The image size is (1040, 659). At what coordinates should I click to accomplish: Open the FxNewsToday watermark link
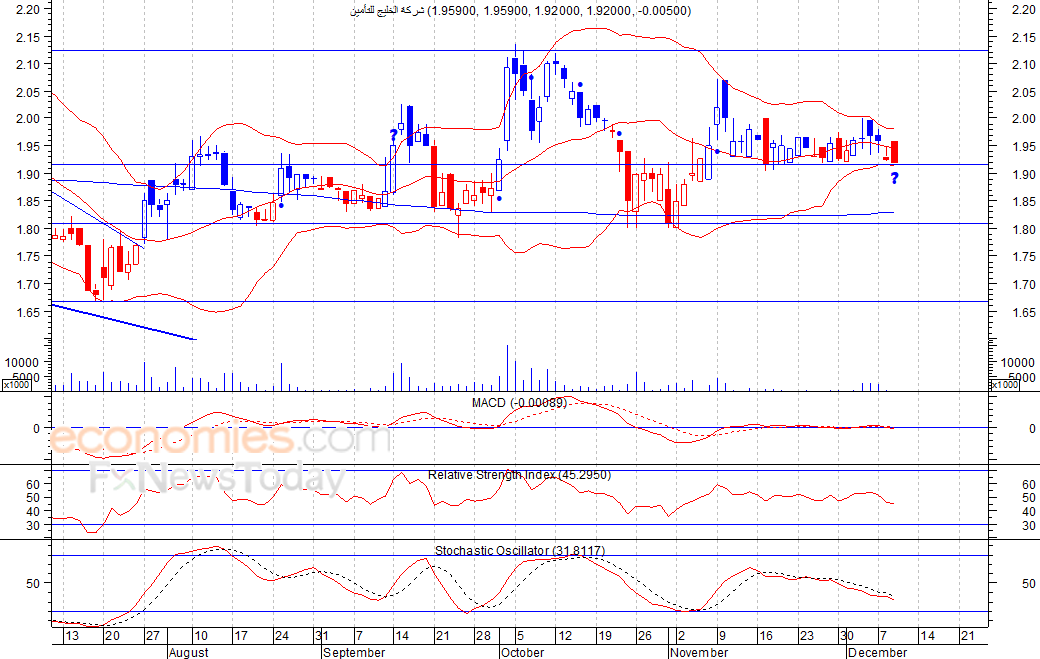(217, 480)
